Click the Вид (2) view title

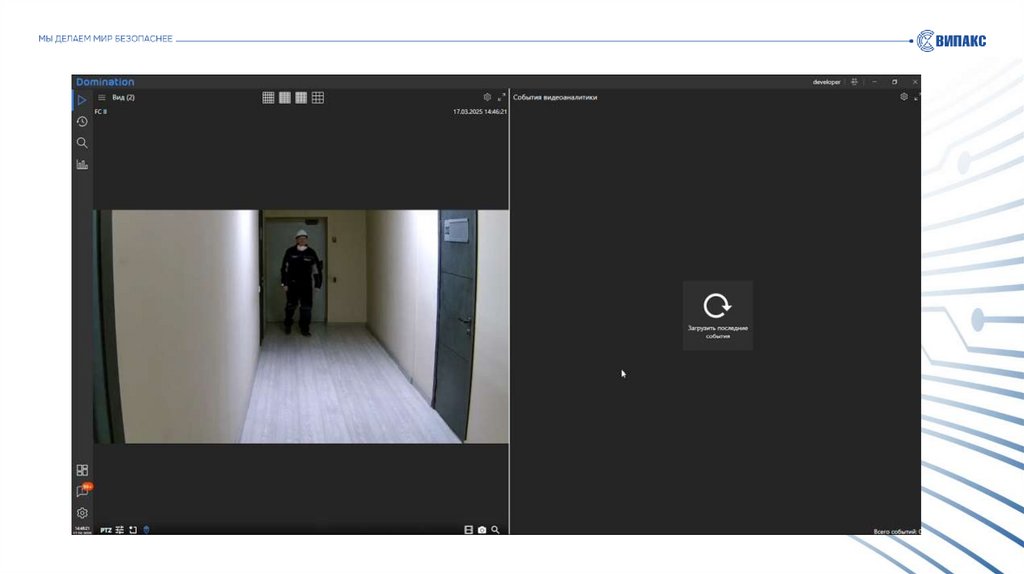click(123, 97)
